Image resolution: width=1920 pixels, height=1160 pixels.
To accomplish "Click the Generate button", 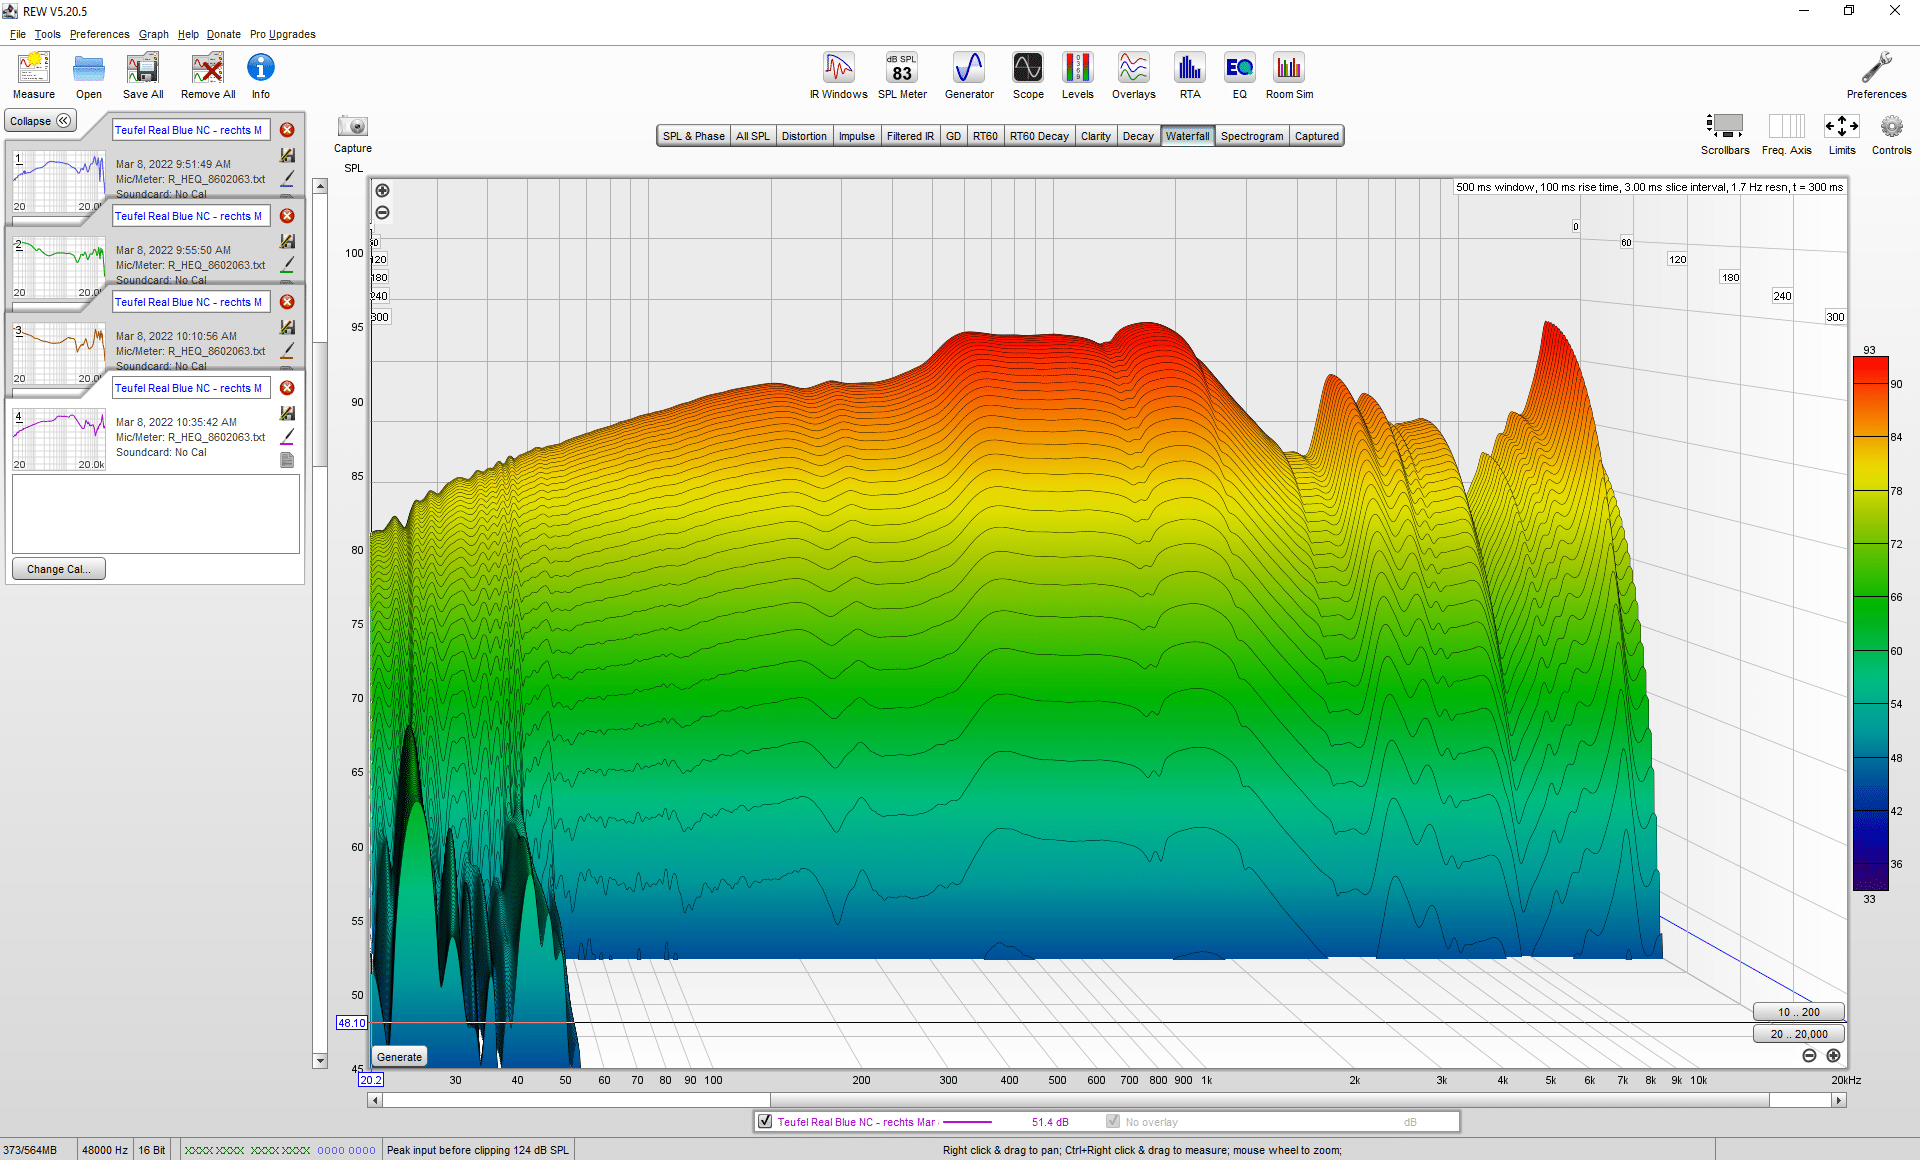I will coord(400,1057).
